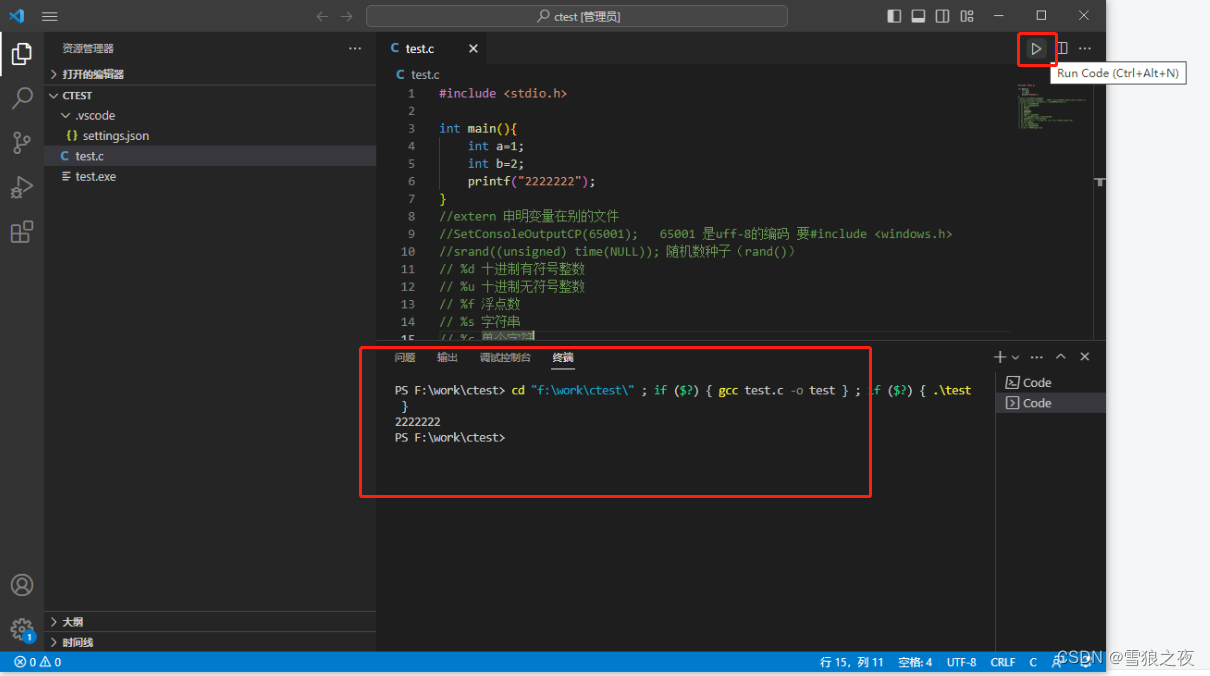Close the terminal panel
The width and height of the screenshot is (1210, 676).
(1085, 357)
